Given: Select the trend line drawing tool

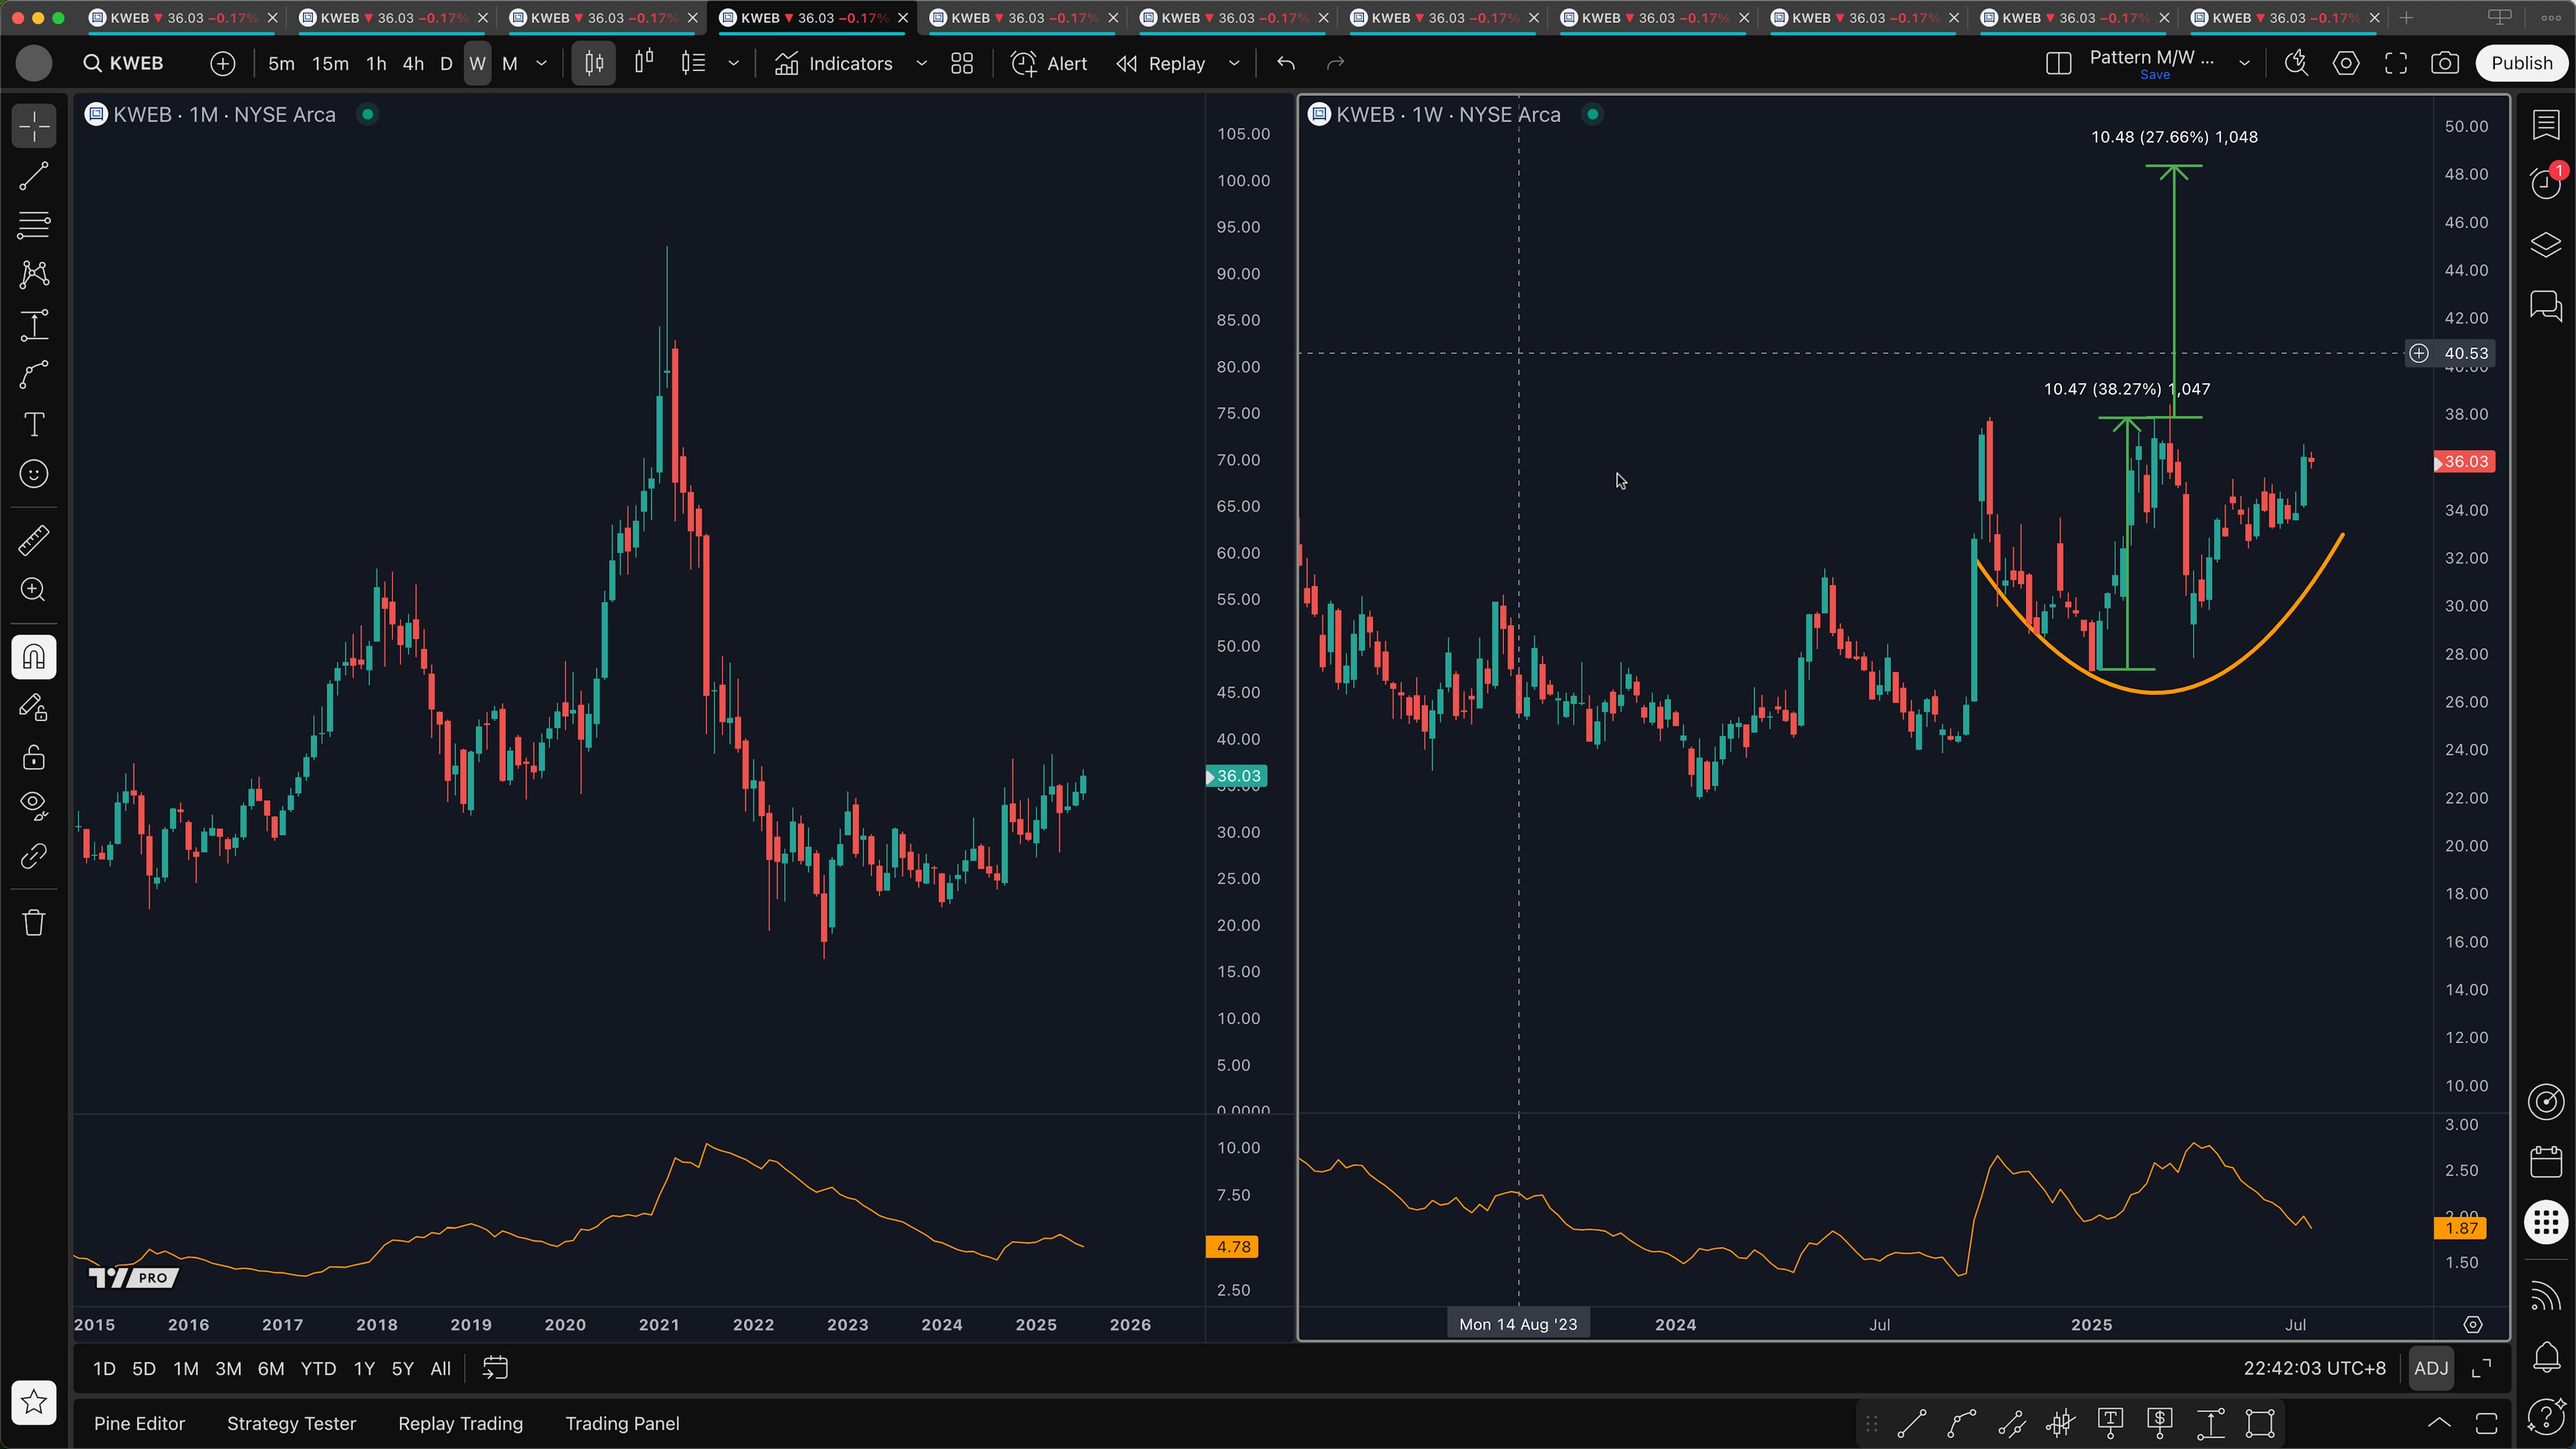Looking at the screenshot, I should point(34,177).
